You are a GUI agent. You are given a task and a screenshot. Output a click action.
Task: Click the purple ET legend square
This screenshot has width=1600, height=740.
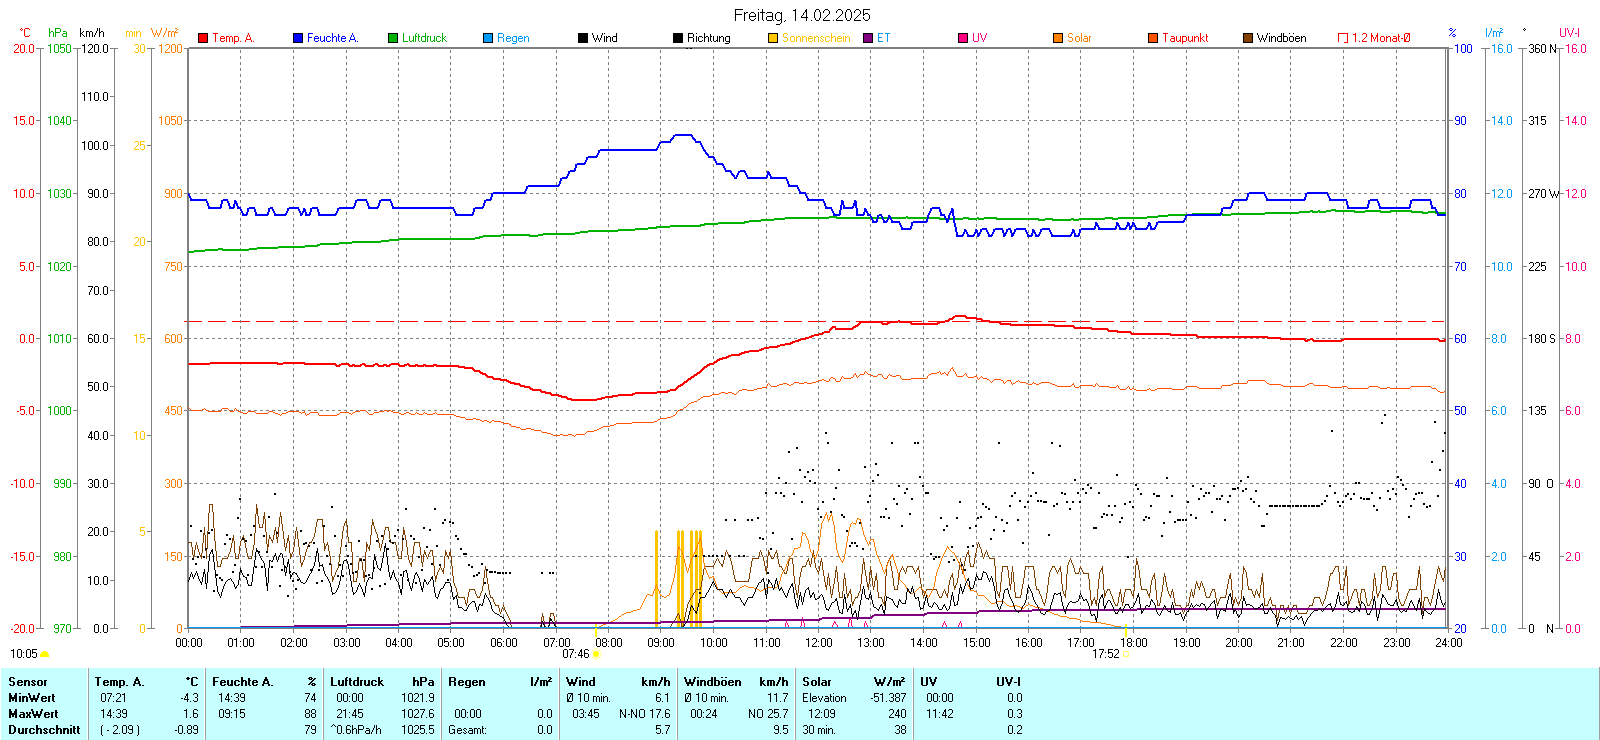(x=868, y=38)
